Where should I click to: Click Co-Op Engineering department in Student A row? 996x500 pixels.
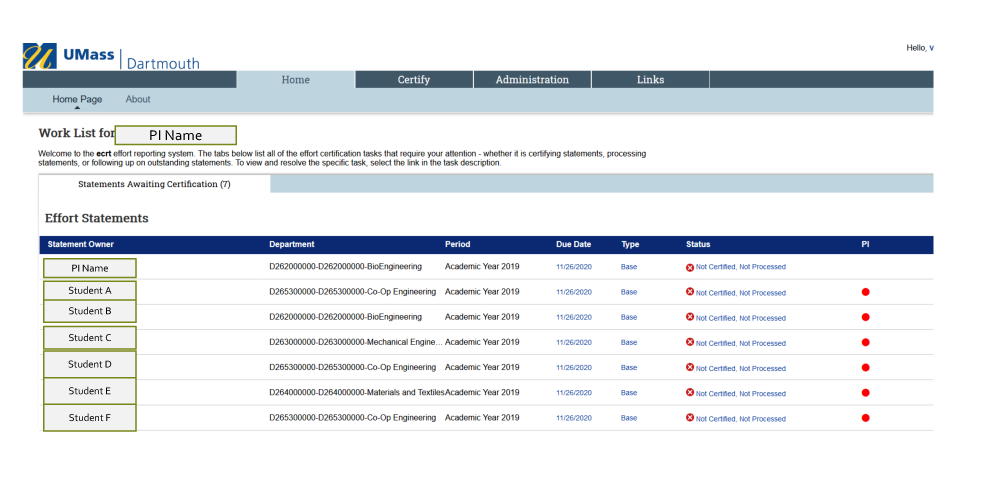point(353,292)
